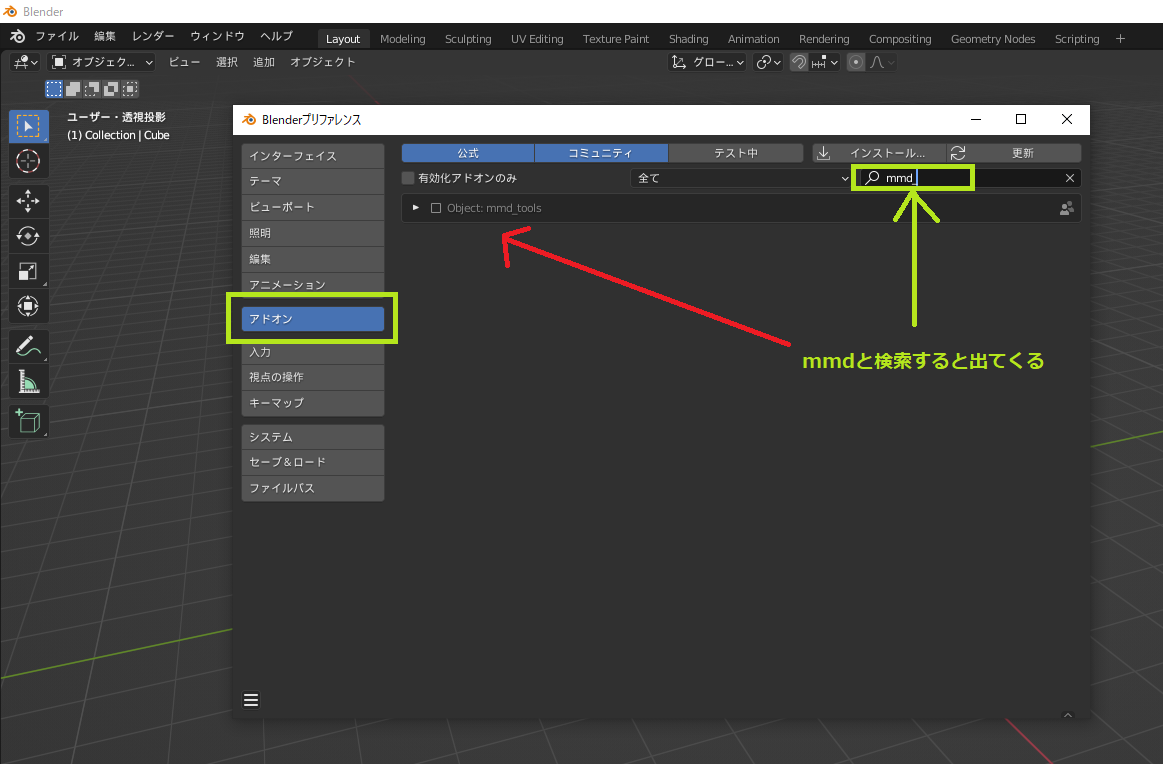This screenshot has width=1163, height=764.
Task: Click the Refresh addons icon
Action: point(958,153)
